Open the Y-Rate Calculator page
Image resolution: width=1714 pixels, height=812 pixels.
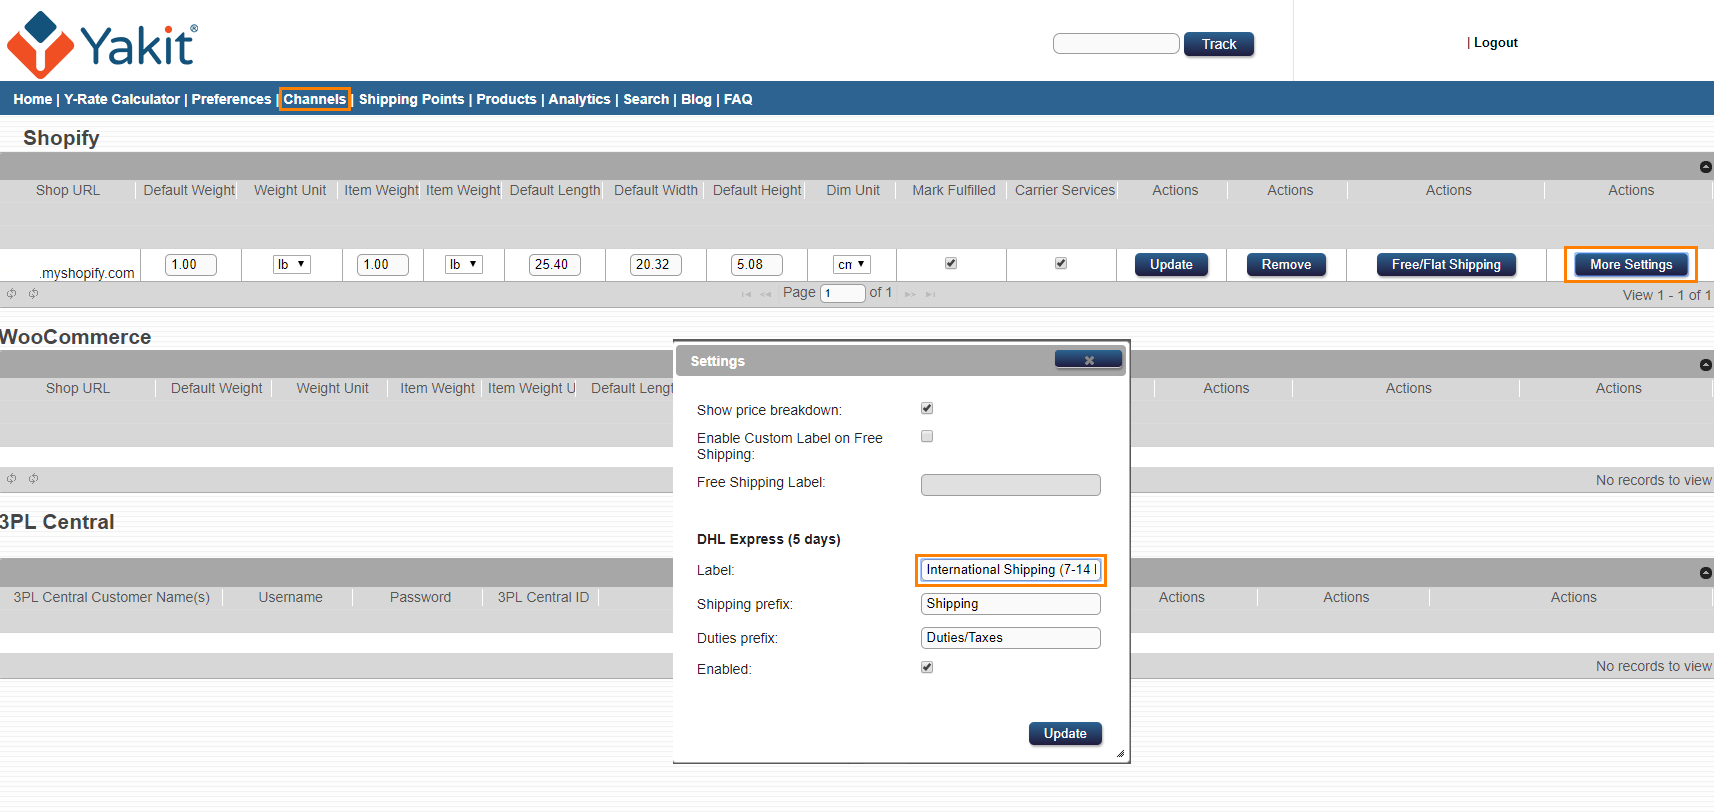click(122, 99)
